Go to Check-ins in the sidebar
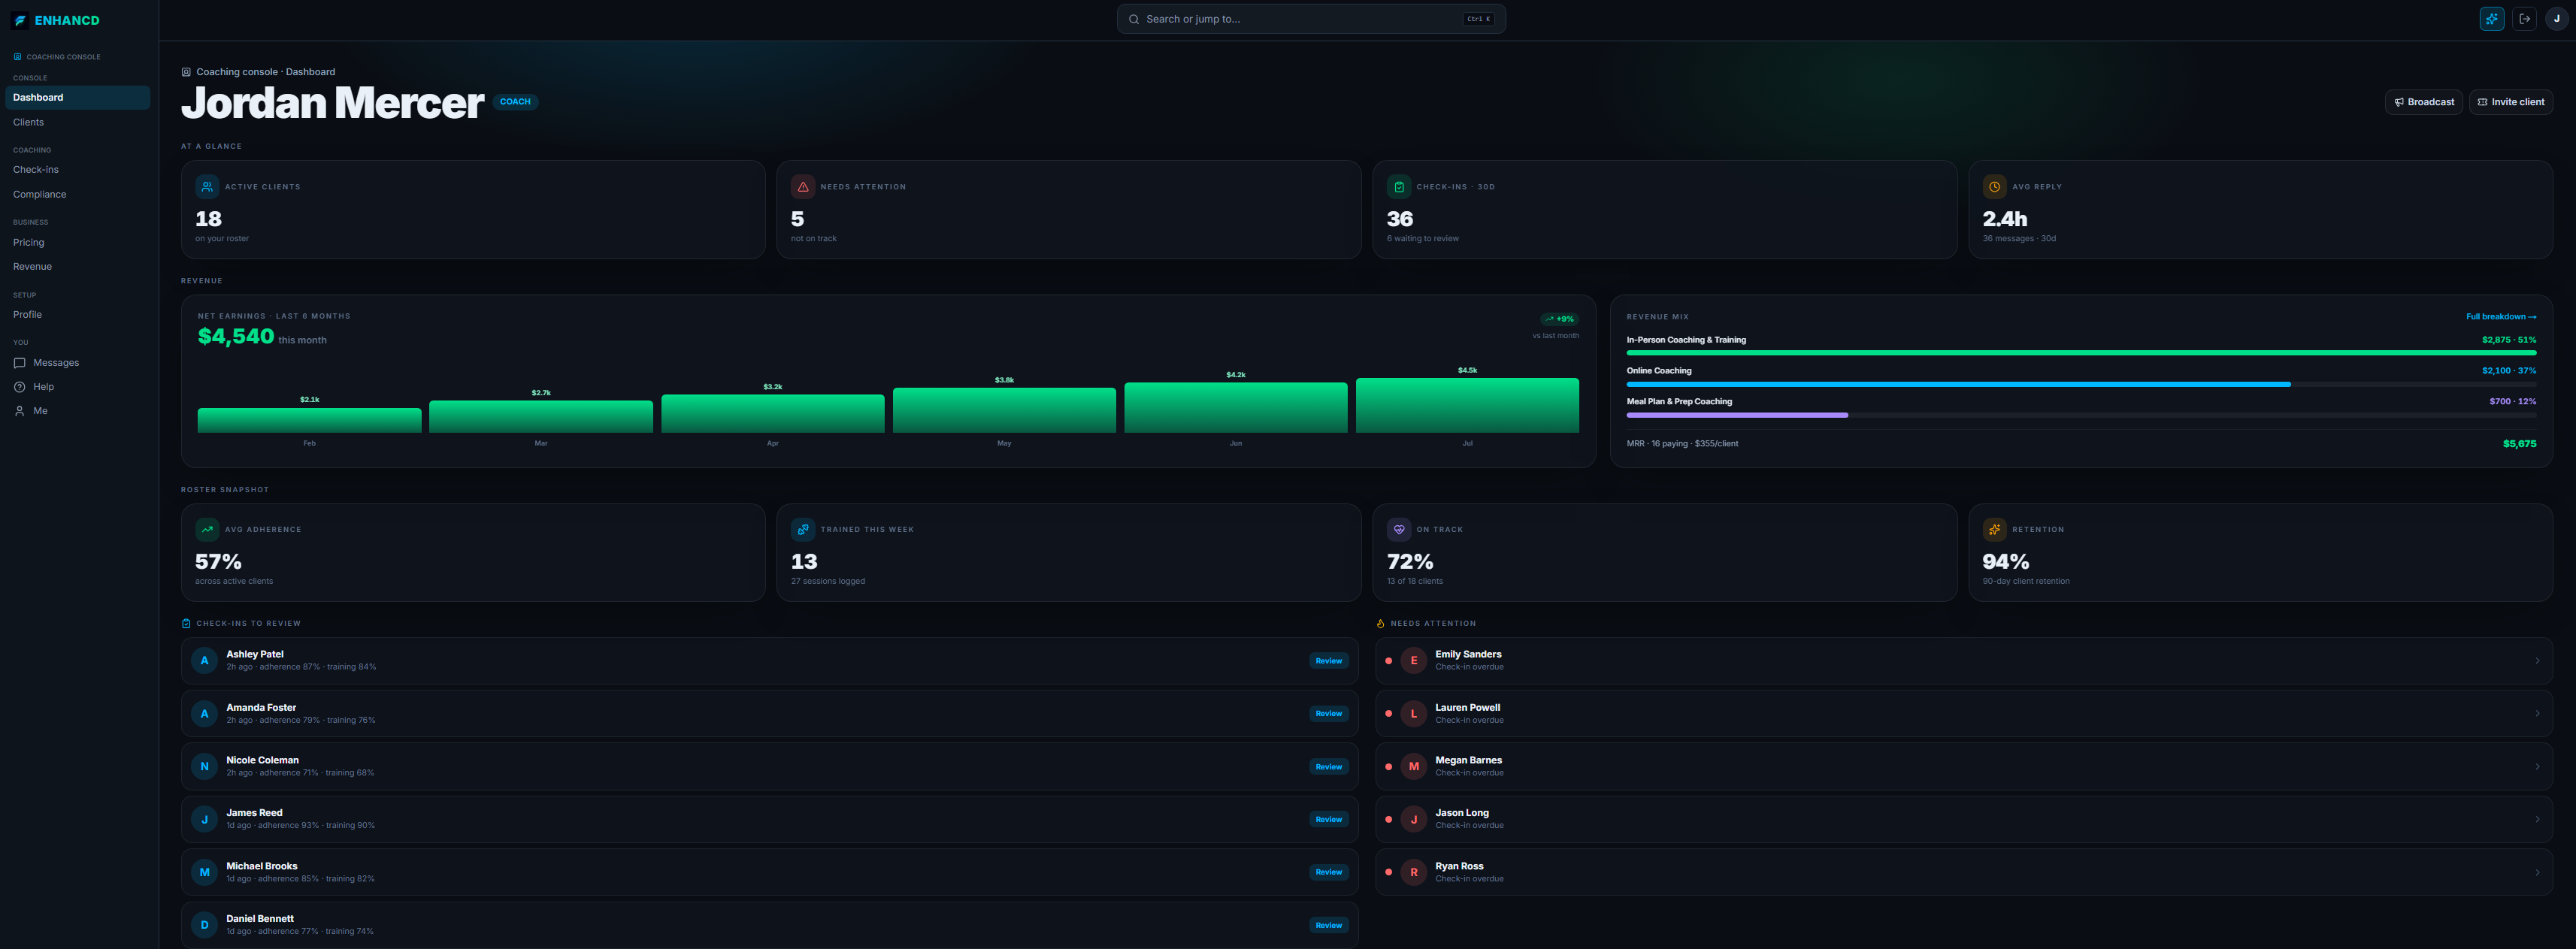This screenshot has height=949, width=2576. point(78,170)
